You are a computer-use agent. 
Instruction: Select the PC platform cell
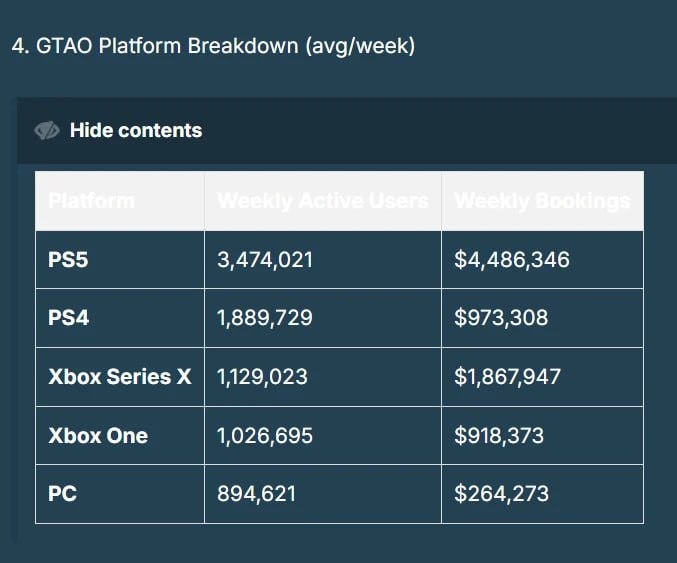(62, 494)
